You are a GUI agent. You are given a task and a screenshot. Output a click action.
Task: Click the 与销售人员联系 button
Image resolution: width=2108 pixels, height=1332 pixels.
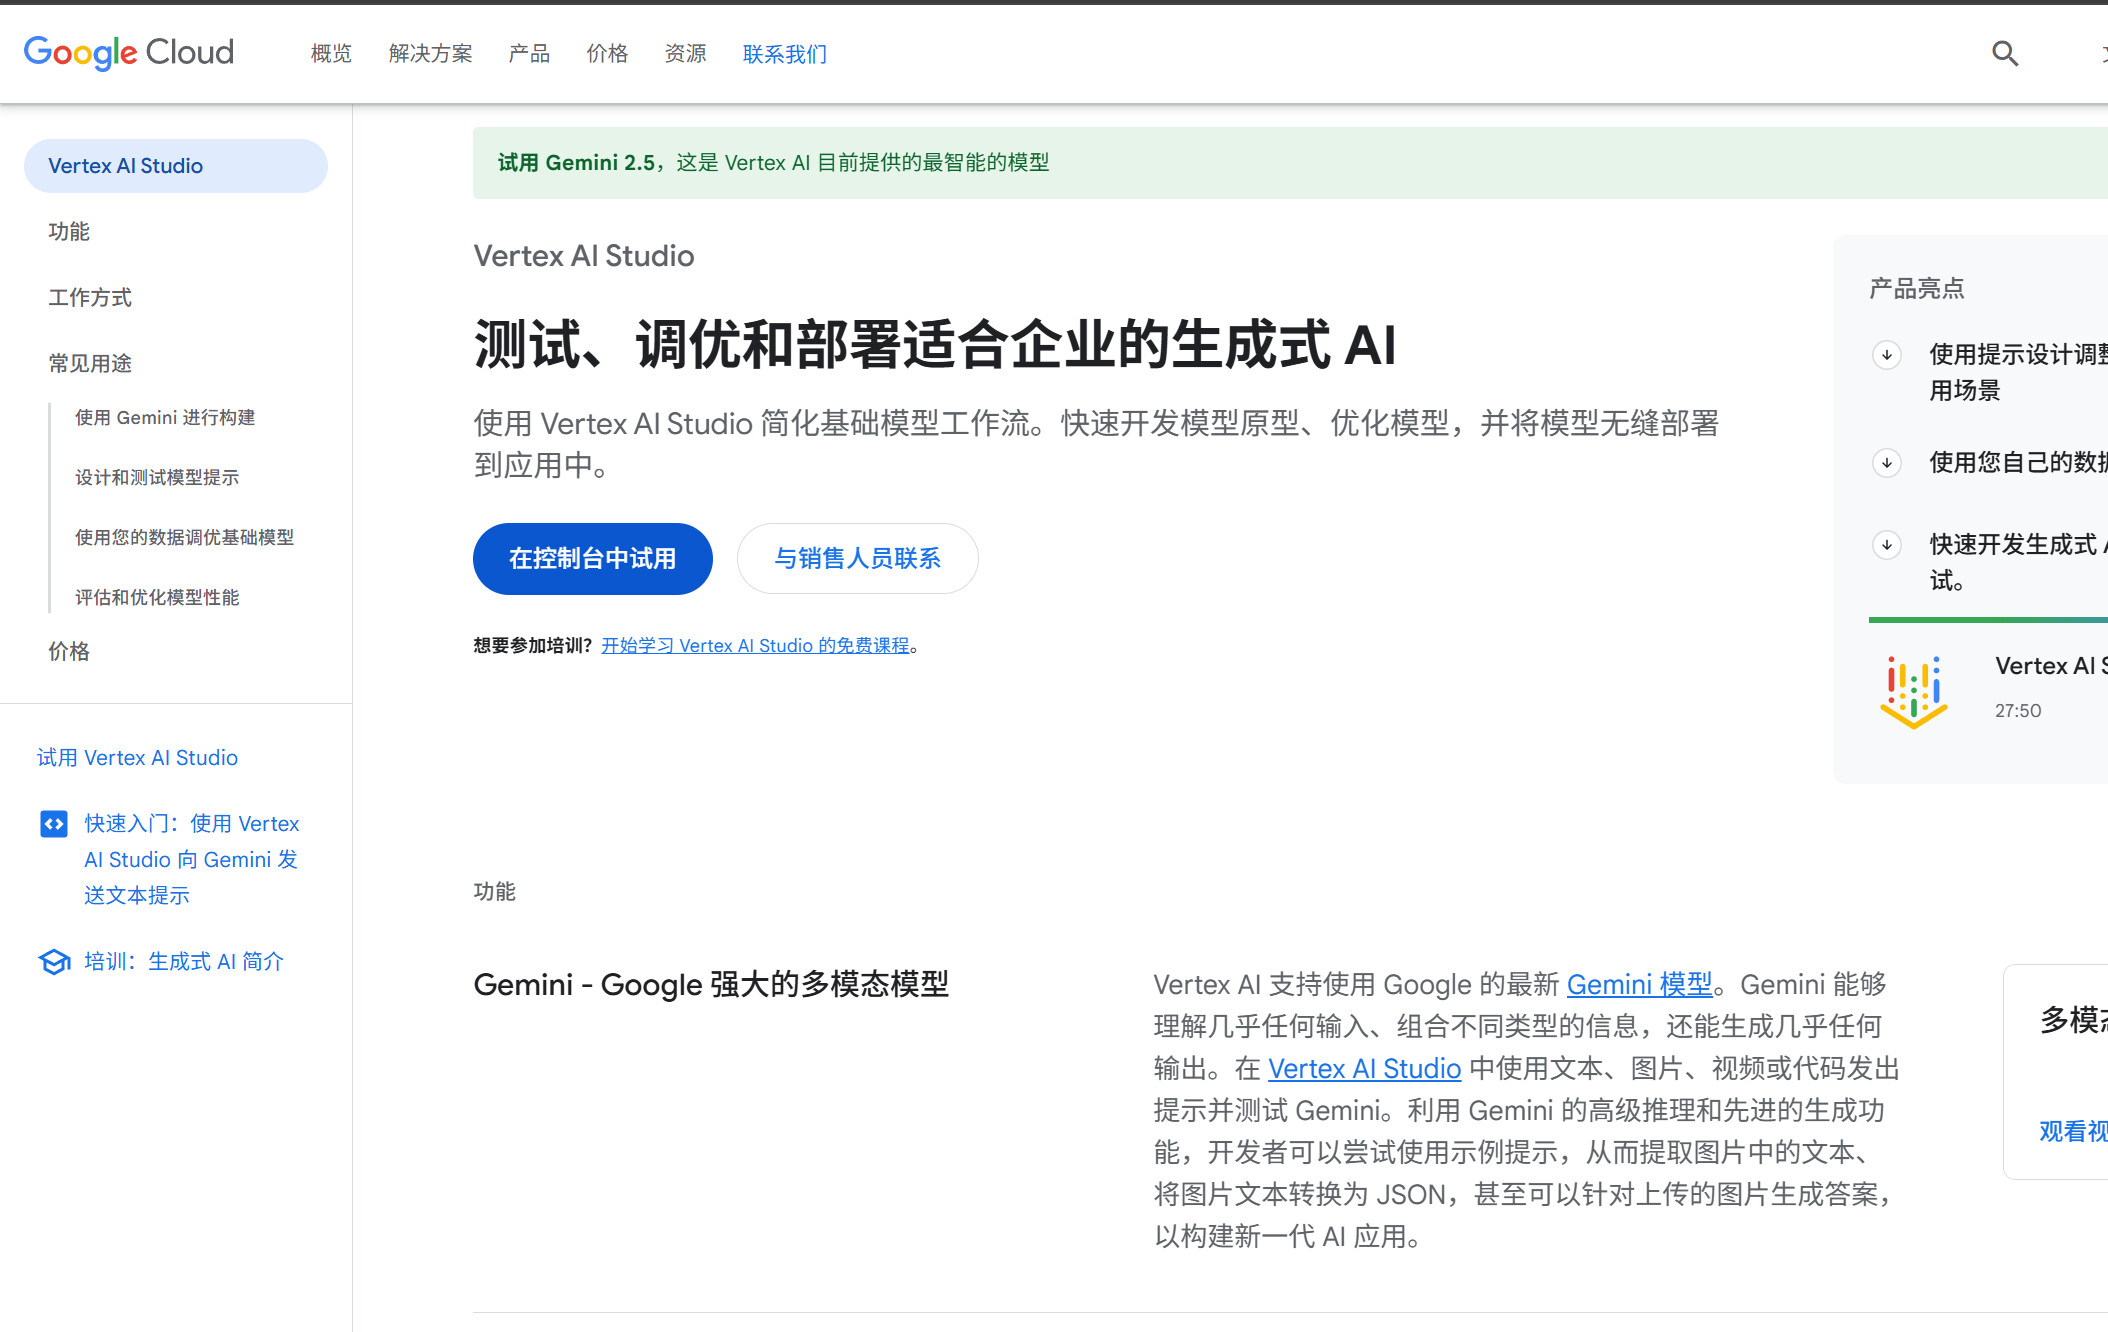coord(857,559)
